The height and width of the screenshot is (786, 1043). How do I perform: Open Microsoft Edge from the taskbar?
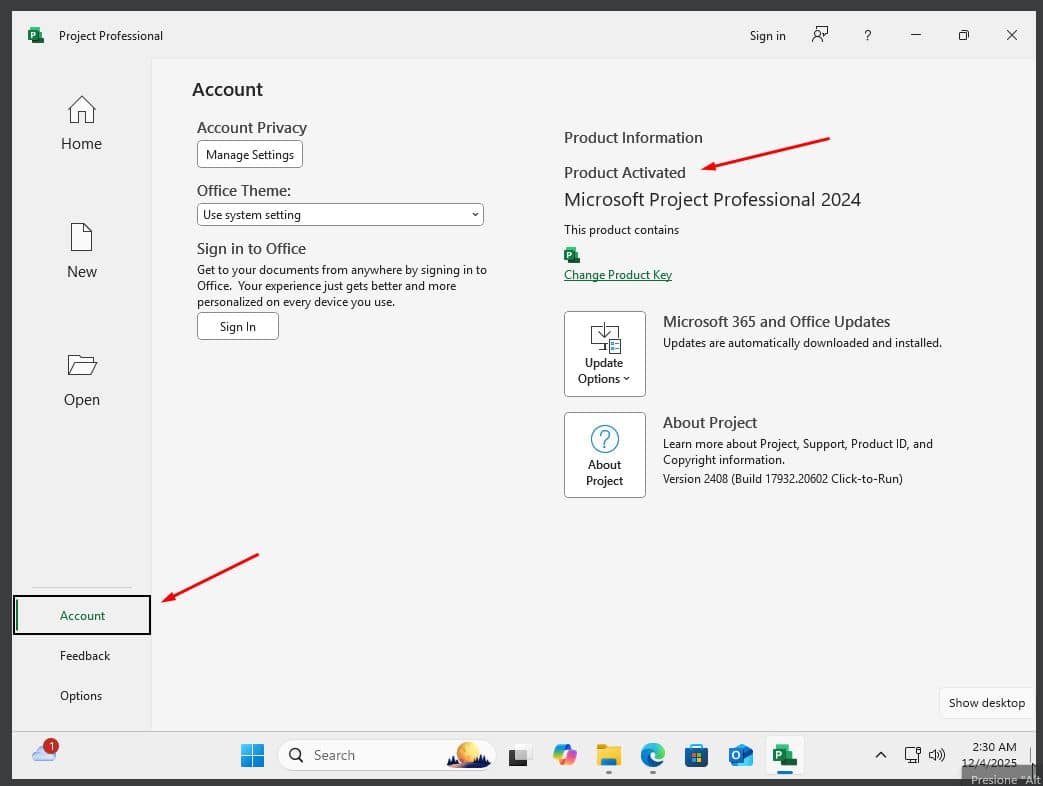click(652, 755)
